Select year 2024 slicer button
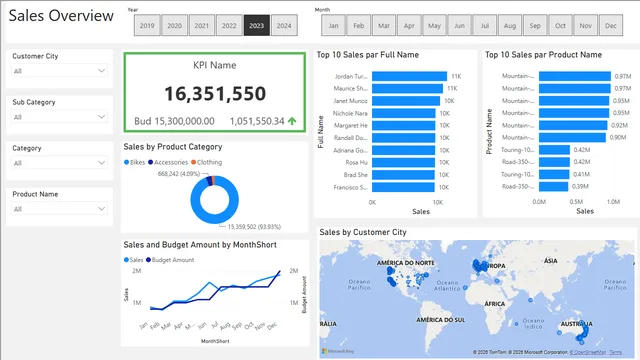 284,25
